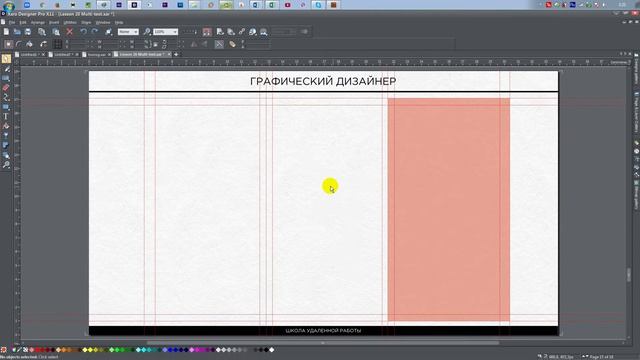Click the Redo arrow
This screenshot has height=360, width=640.
coord(95,32)
